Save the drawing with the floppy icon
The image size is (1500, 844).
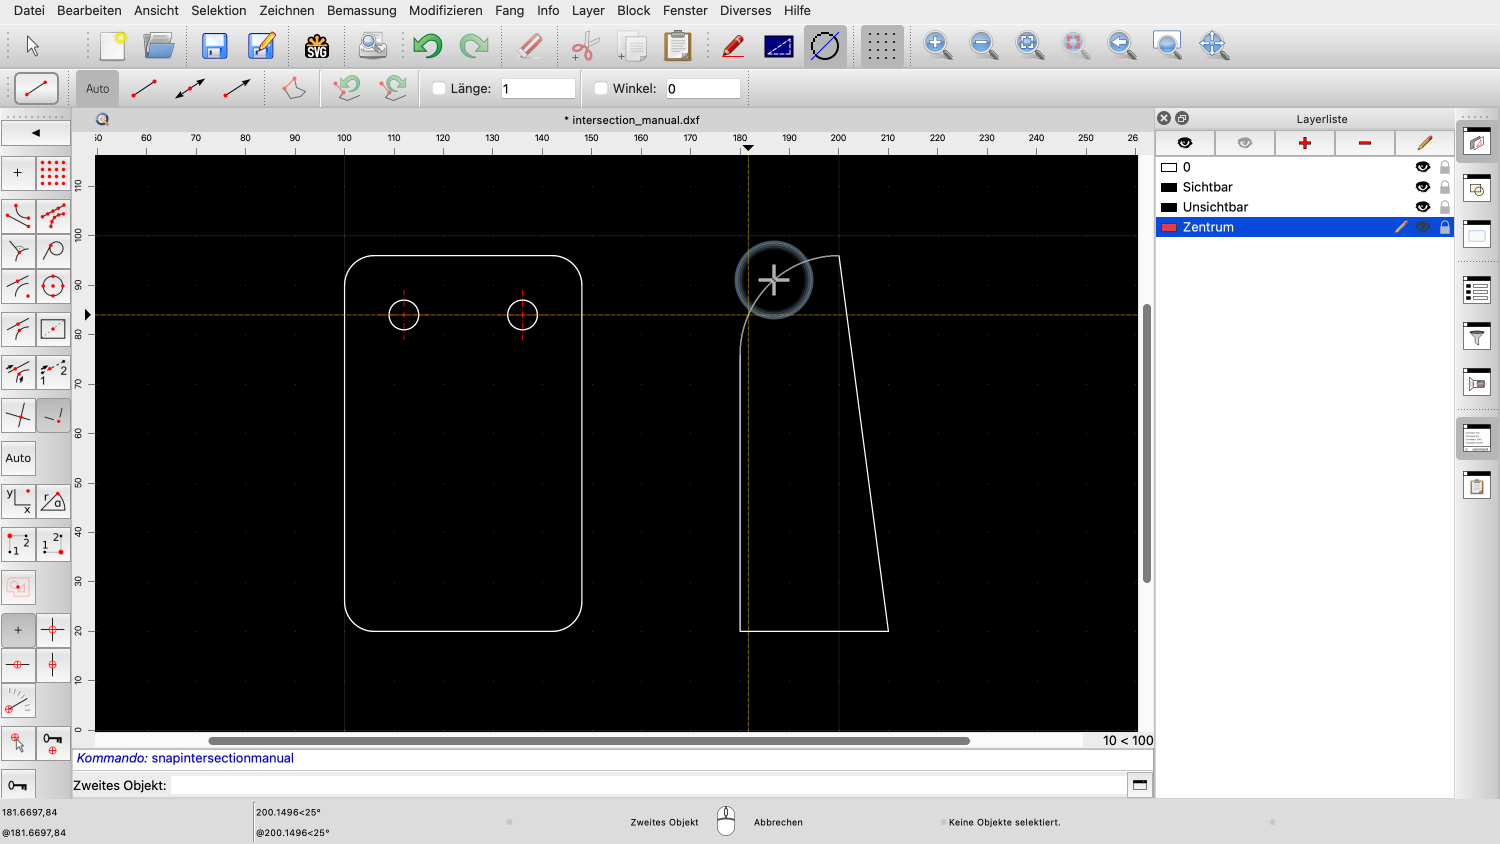[x=215, y=46]
